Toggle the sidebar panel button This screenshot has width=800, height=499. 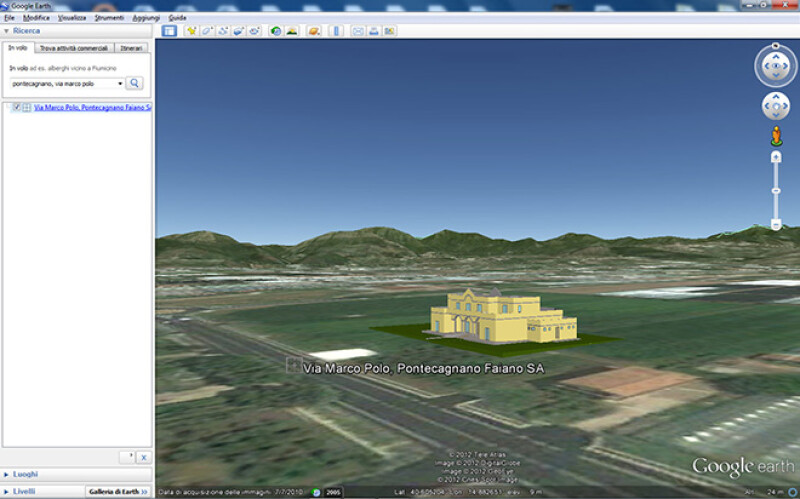169,31
